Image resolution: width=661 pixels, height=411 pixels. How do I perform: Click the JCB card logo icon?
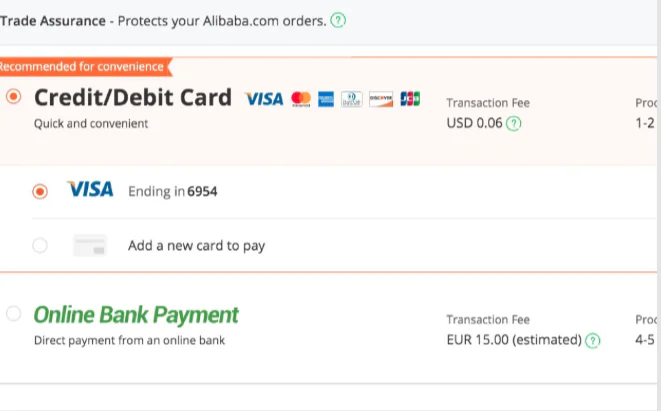pyautogui.click(x=410, y=98)
